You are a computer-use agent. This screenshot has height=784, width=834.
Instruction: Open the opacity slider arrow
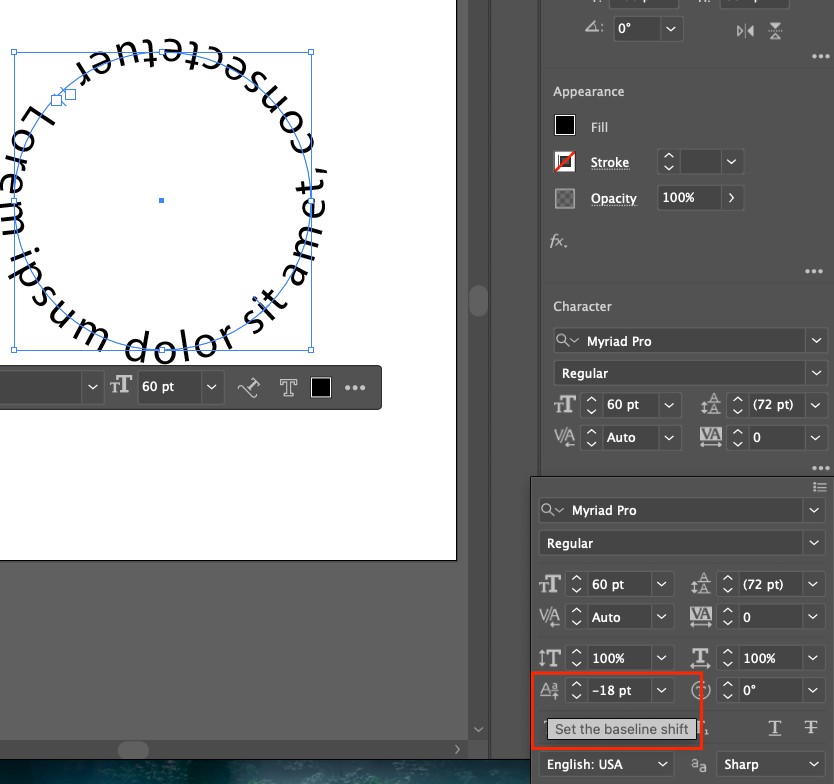pos(732,198)
